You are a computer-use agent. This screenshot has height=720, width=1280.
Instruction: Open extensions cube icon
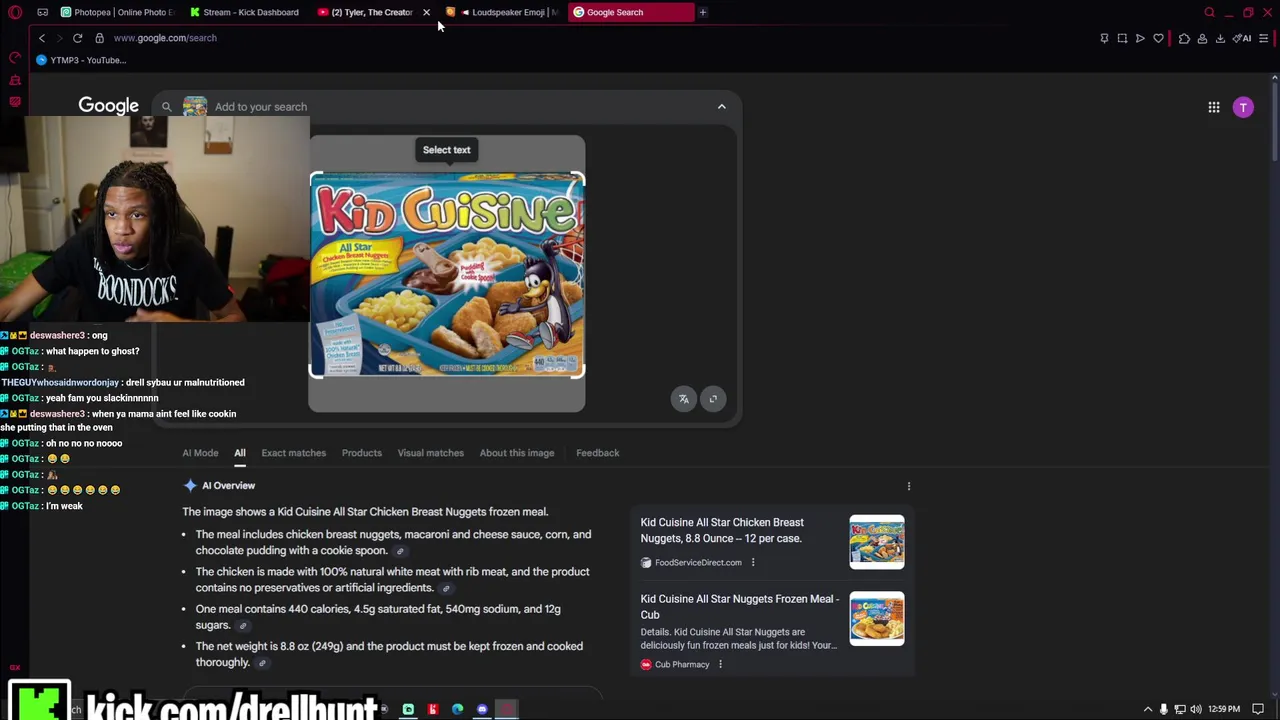(x=1184, y=38)
